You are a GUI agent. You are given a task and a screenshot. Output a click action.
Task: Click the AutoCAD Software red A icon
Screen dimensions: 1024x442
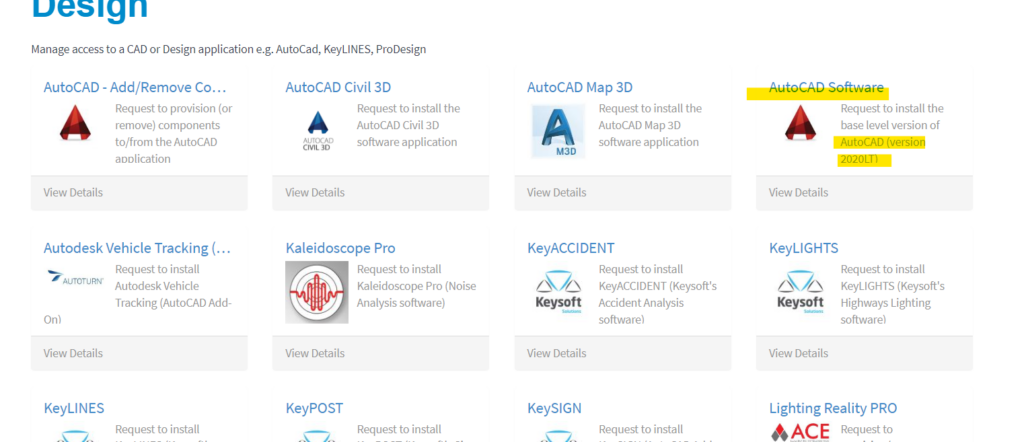(801, 126)
